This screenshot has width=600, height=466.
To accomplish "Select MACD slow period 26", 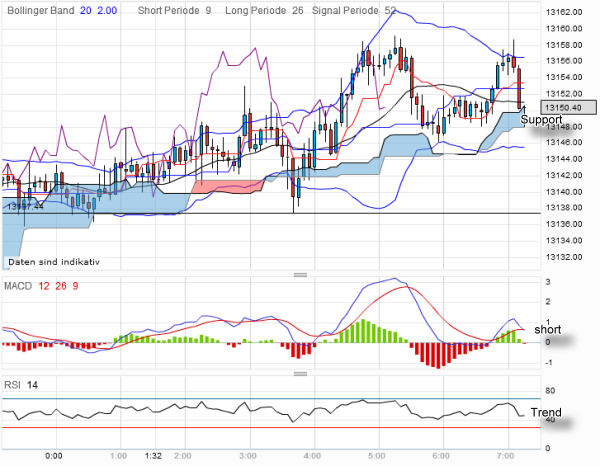I will point(61,286).
